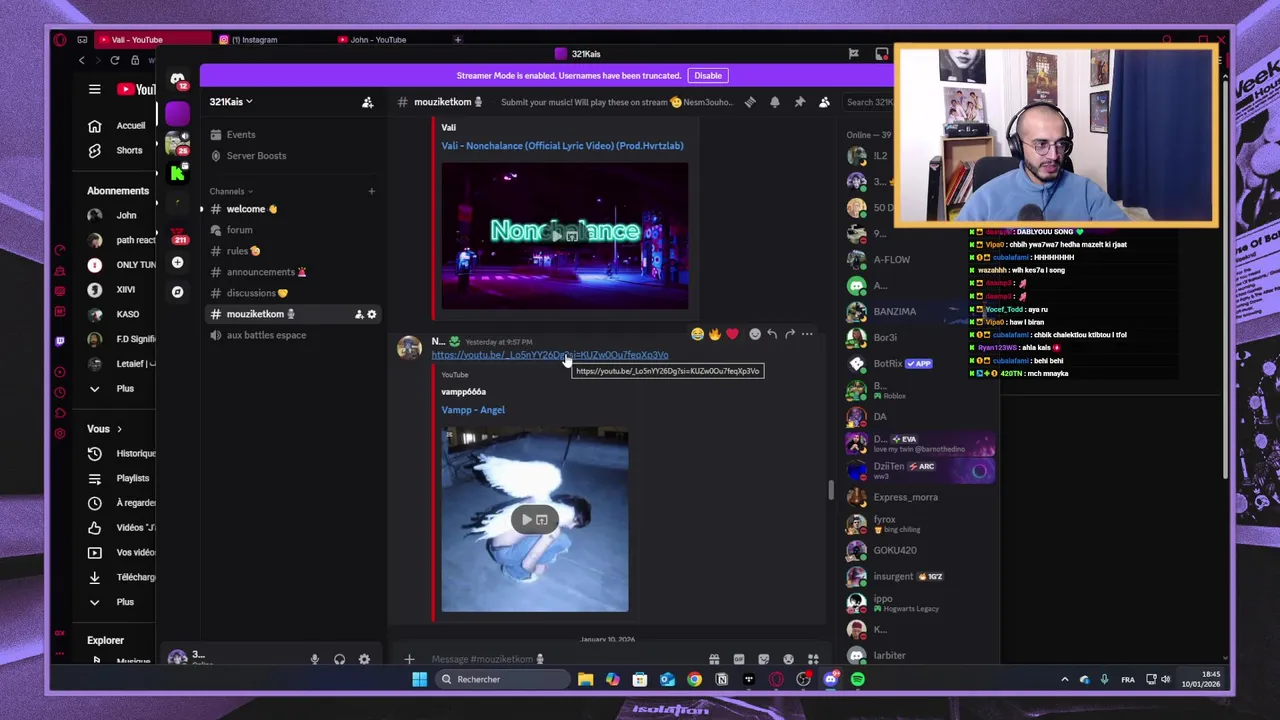Focus Discord Search 321Kais box

coord(868,102)
